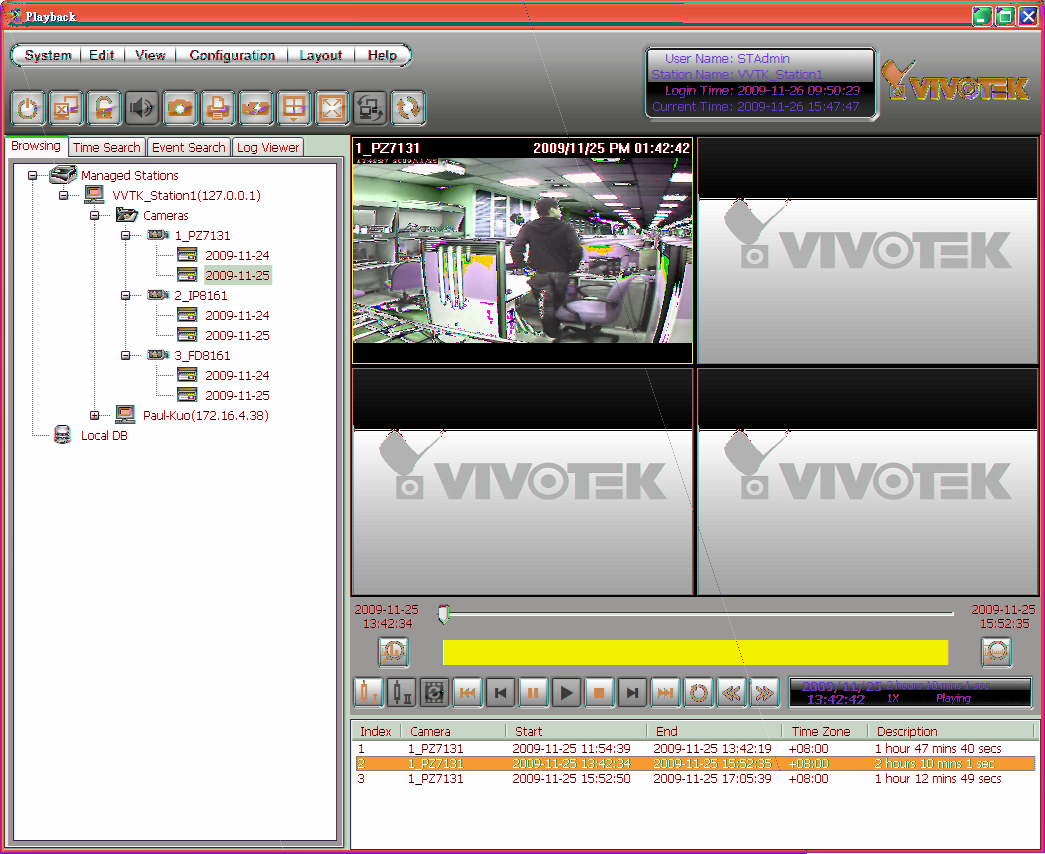Select the empty top-right video pane
This screenshot has height=854, width=1045.
[x=868, y=251]
